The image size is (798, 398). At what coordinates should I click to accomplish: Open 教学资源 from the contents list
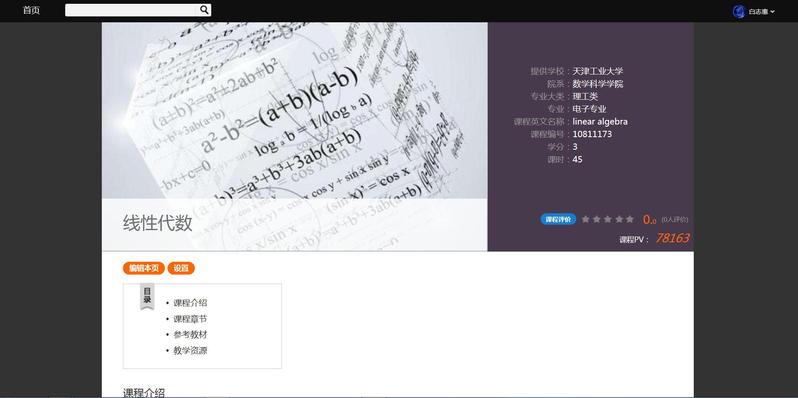click(190, 351)
